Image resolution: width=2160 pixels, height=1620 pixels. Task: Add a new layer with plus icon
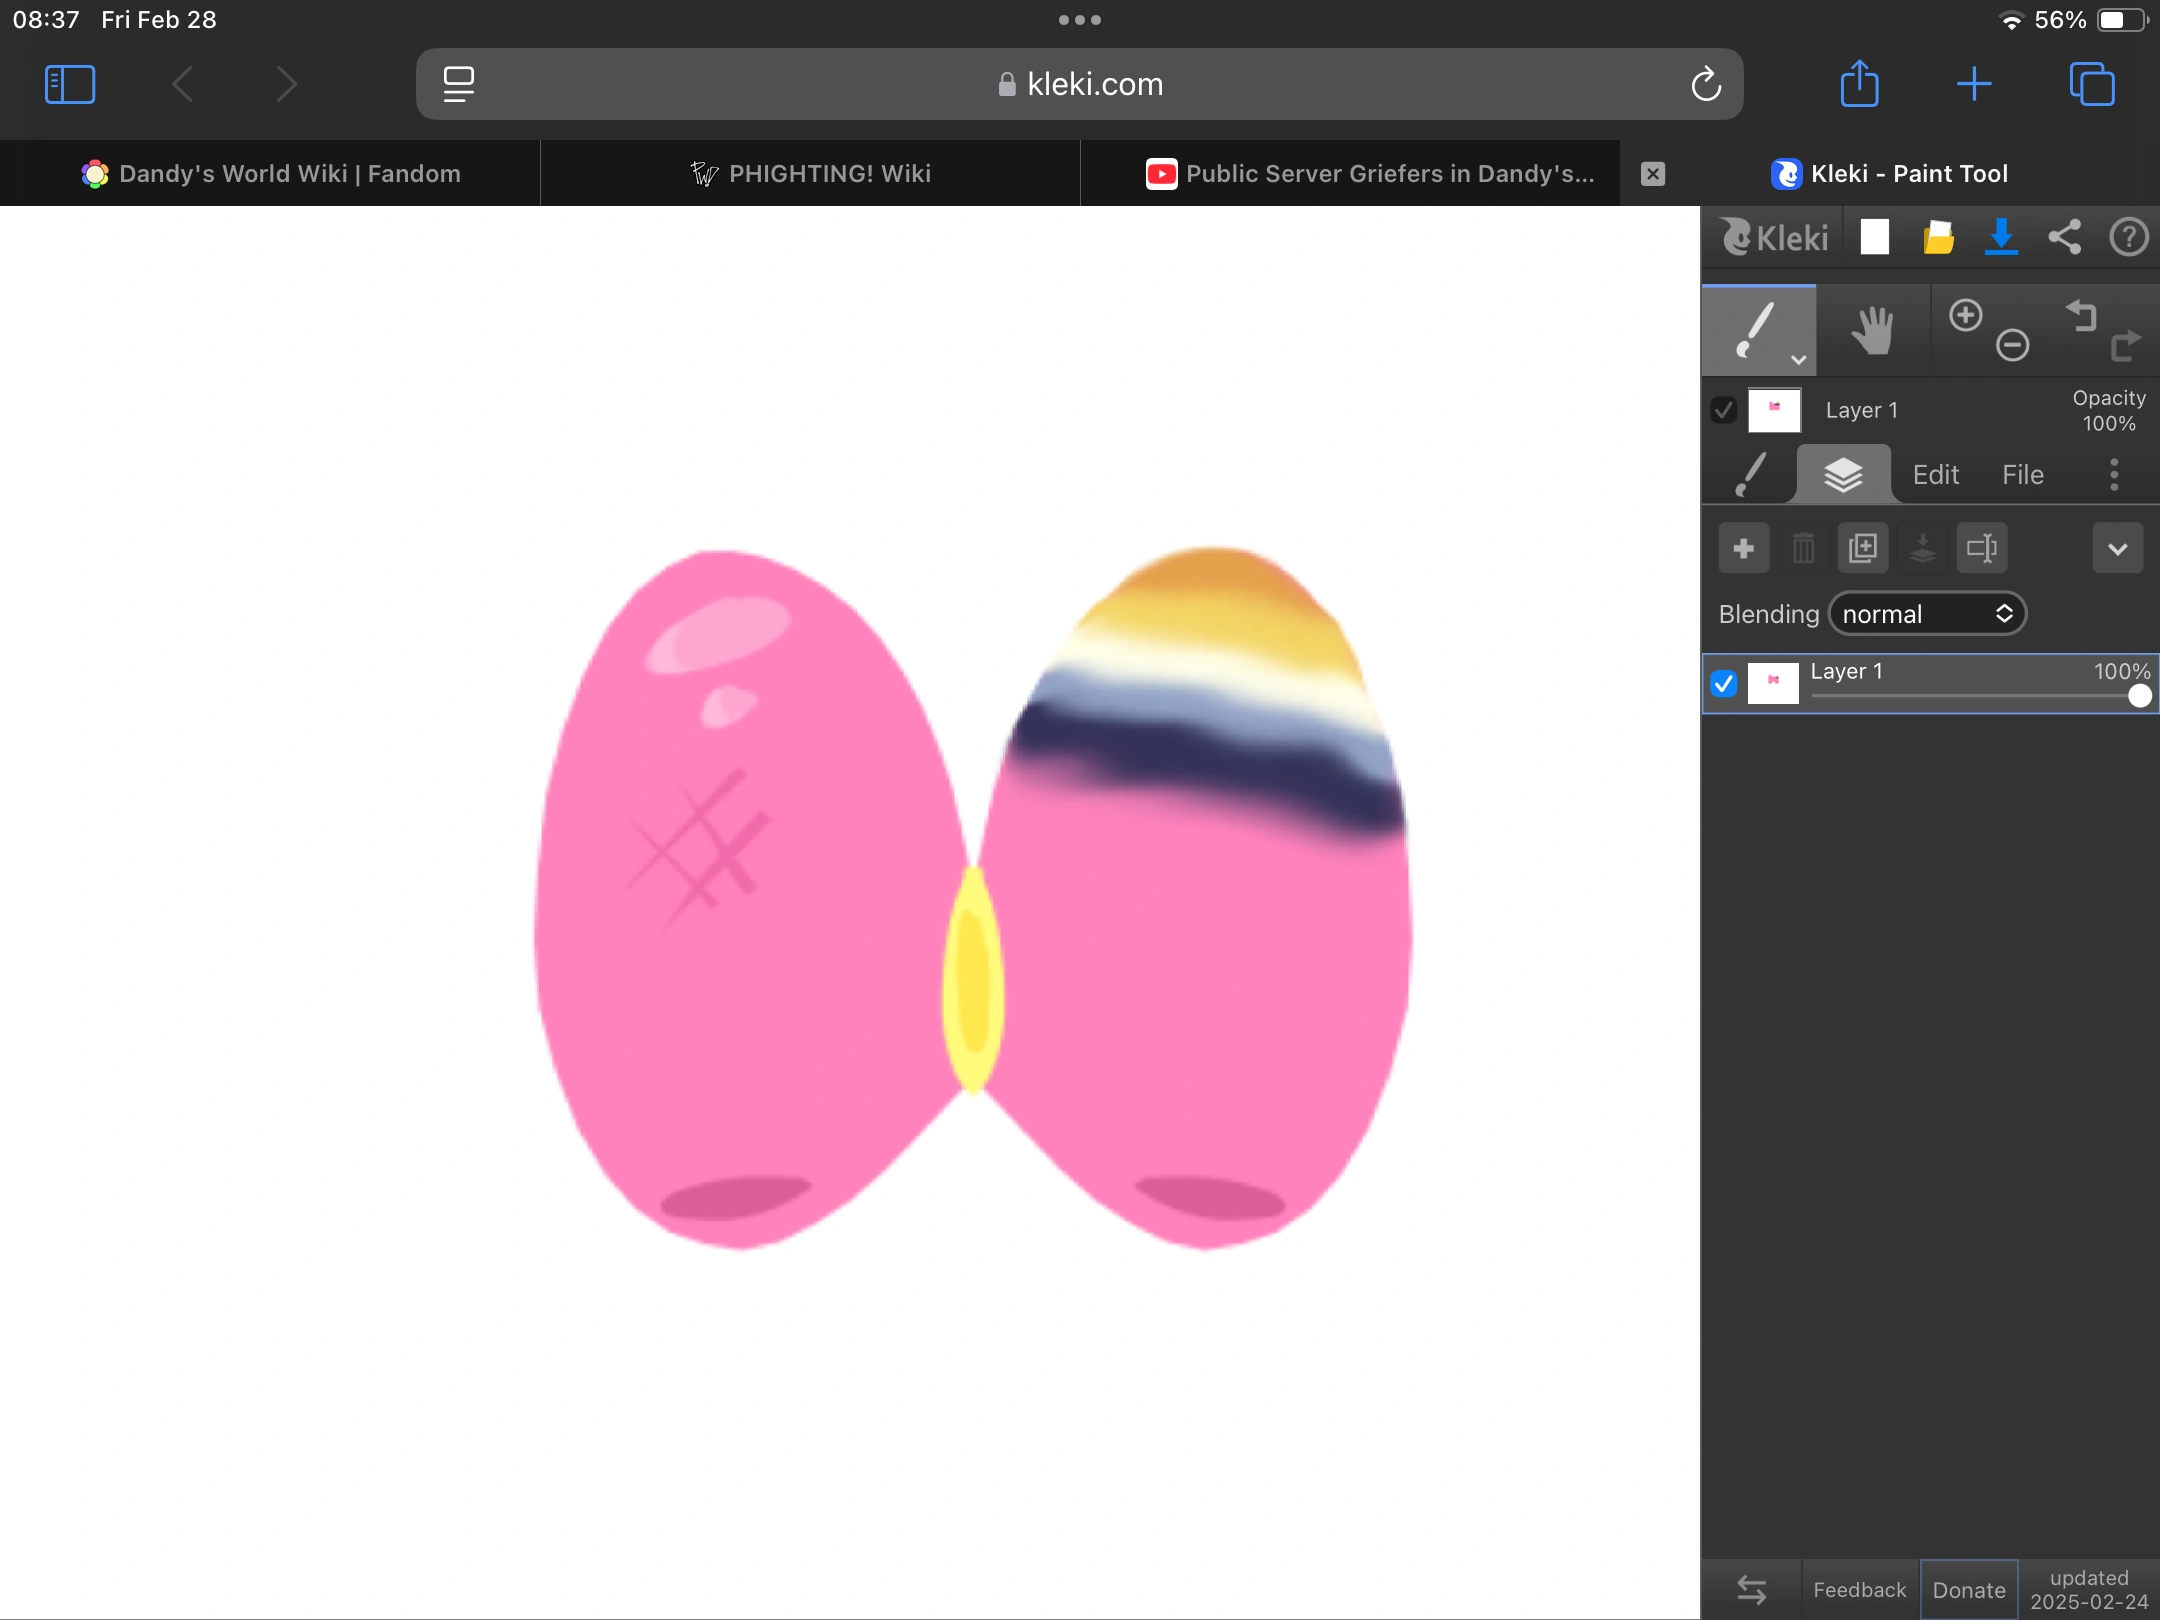tap(1743, 548)
